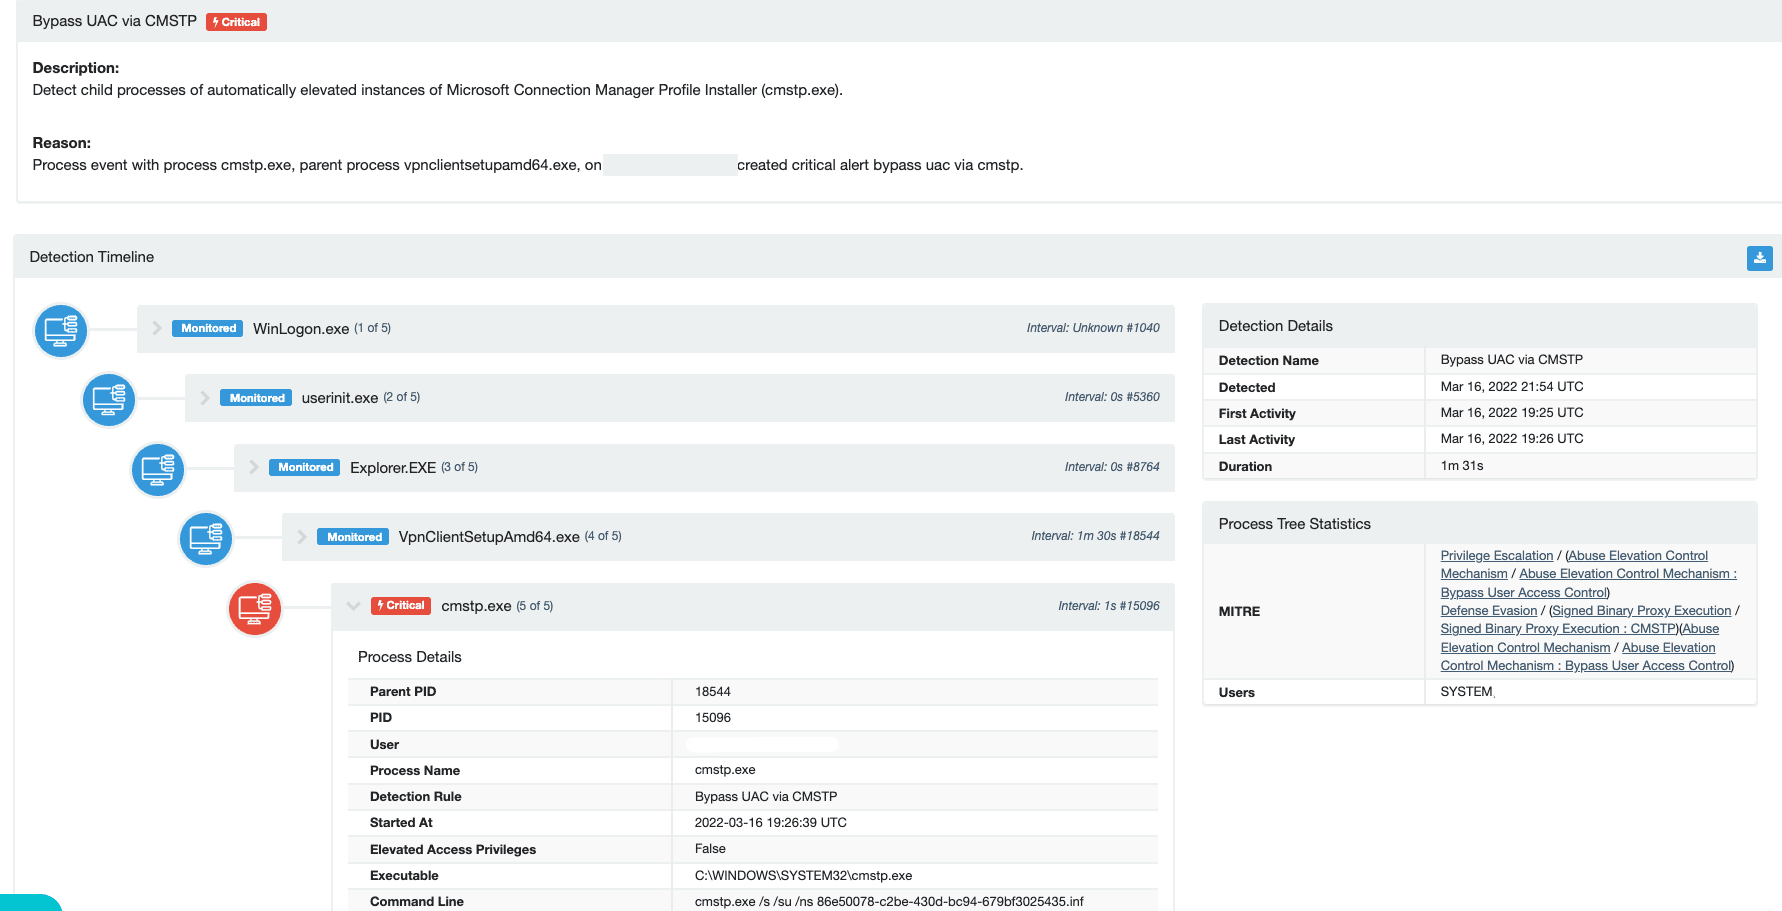The image size is (1782, 911).
Task: Expand the WinLogon.exe timeline row
Action: [x=157, y=328]
